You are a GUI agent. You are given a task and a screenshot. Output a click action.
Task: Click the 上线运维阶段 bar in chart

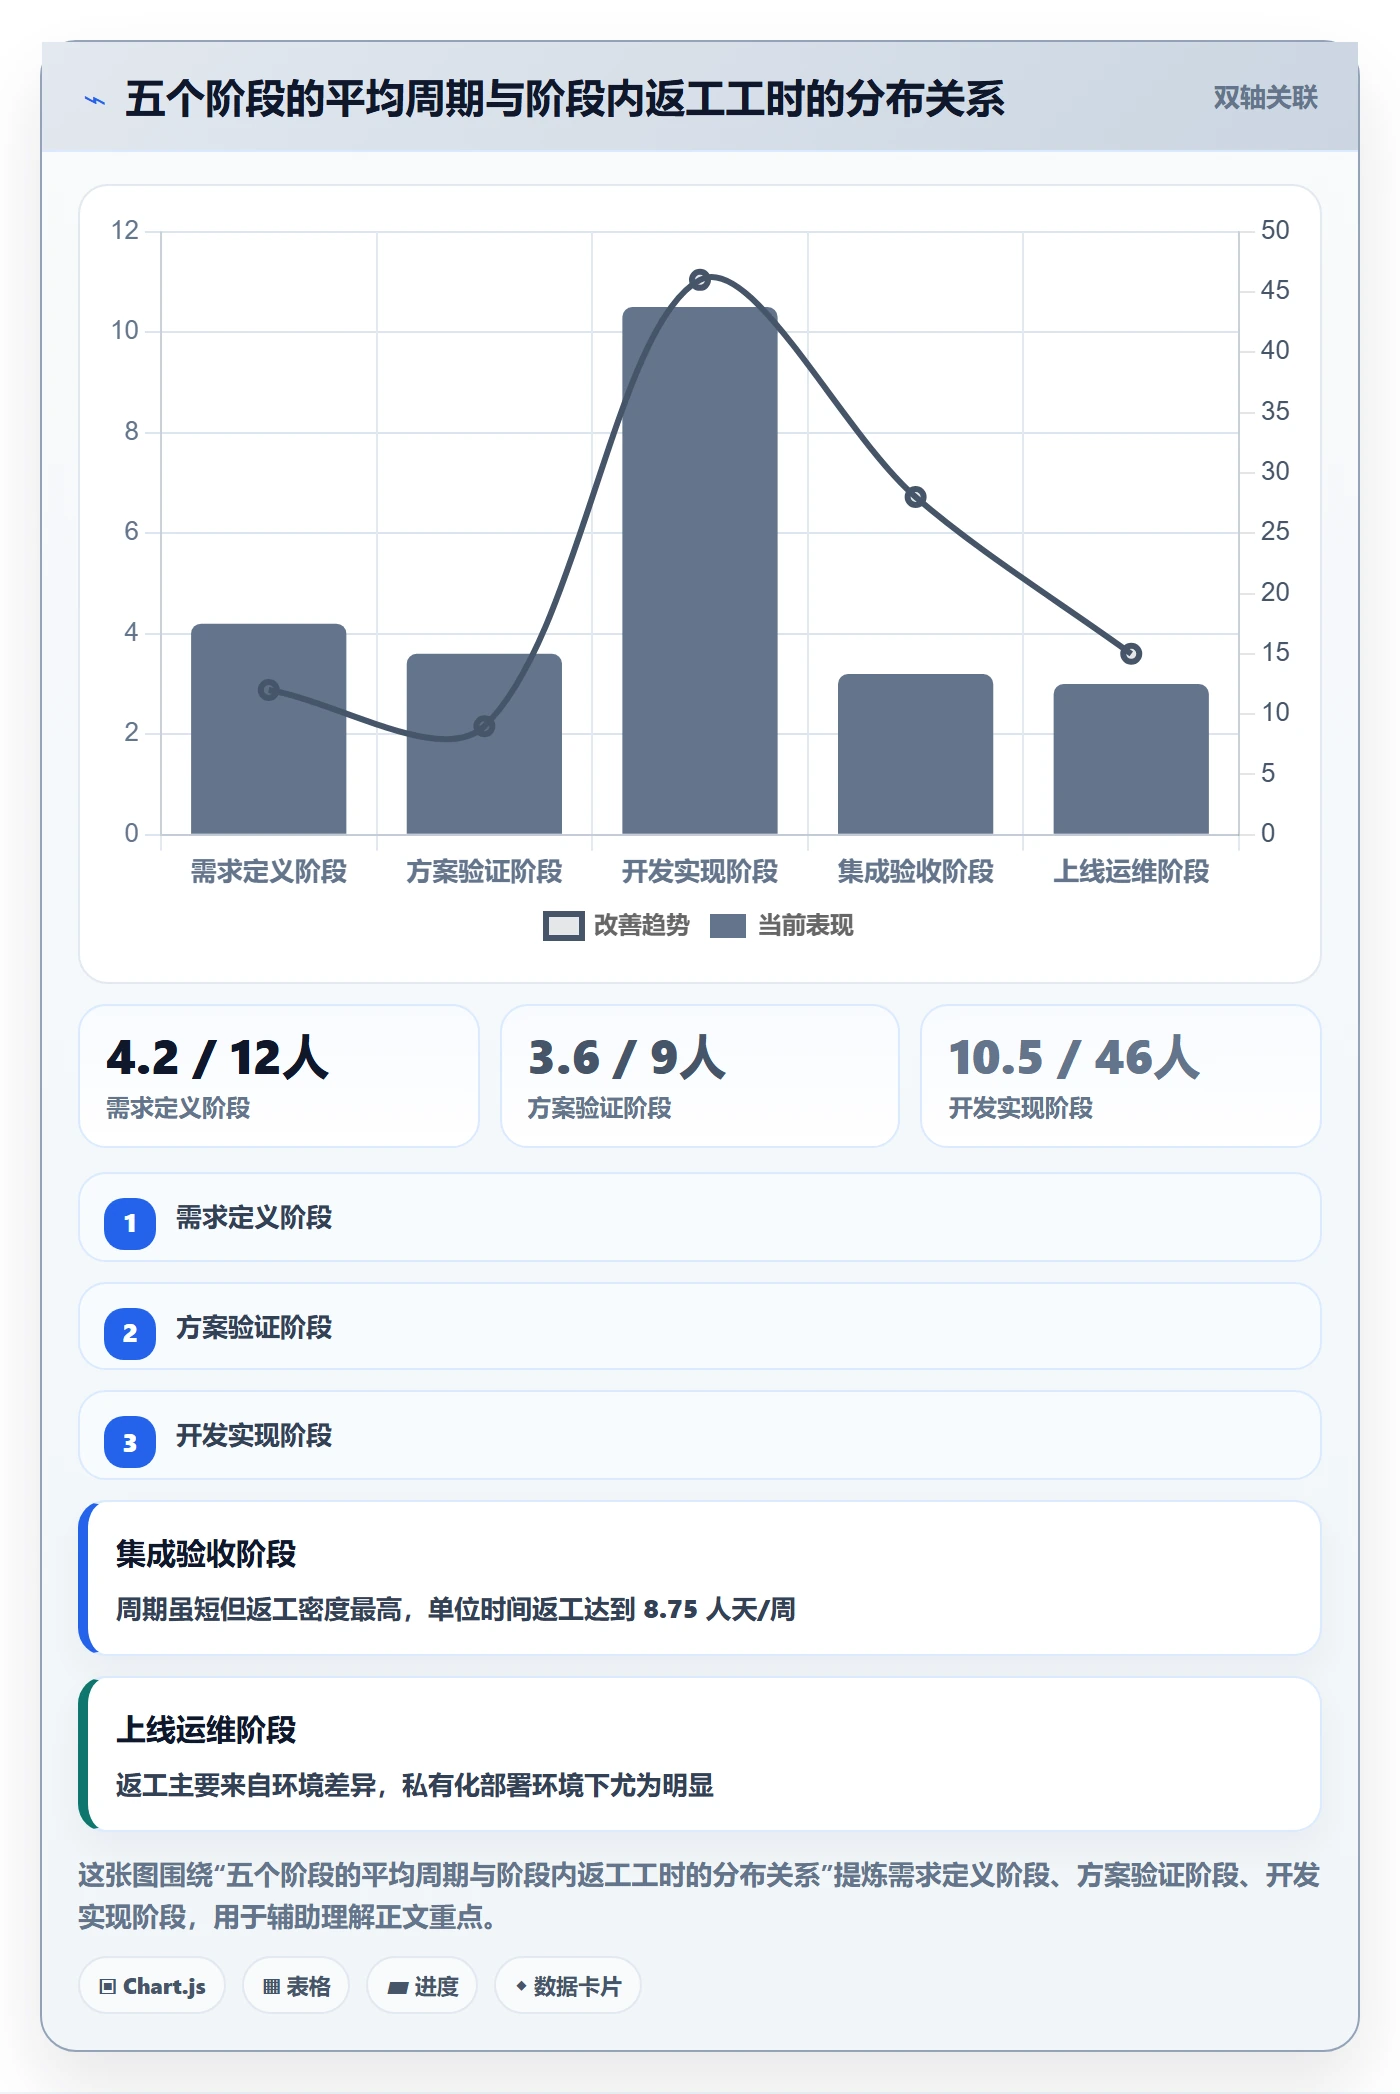coord(1131,759)
